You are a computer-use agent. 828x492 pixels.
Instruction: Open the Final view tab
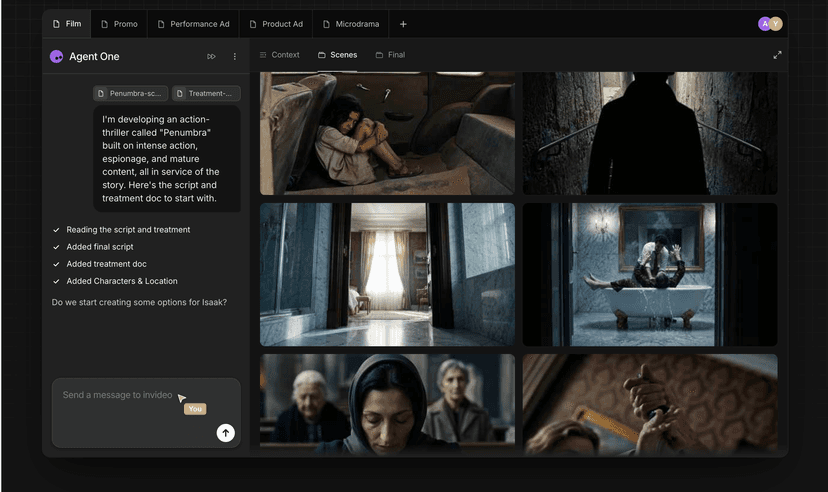tap(390, 55)
